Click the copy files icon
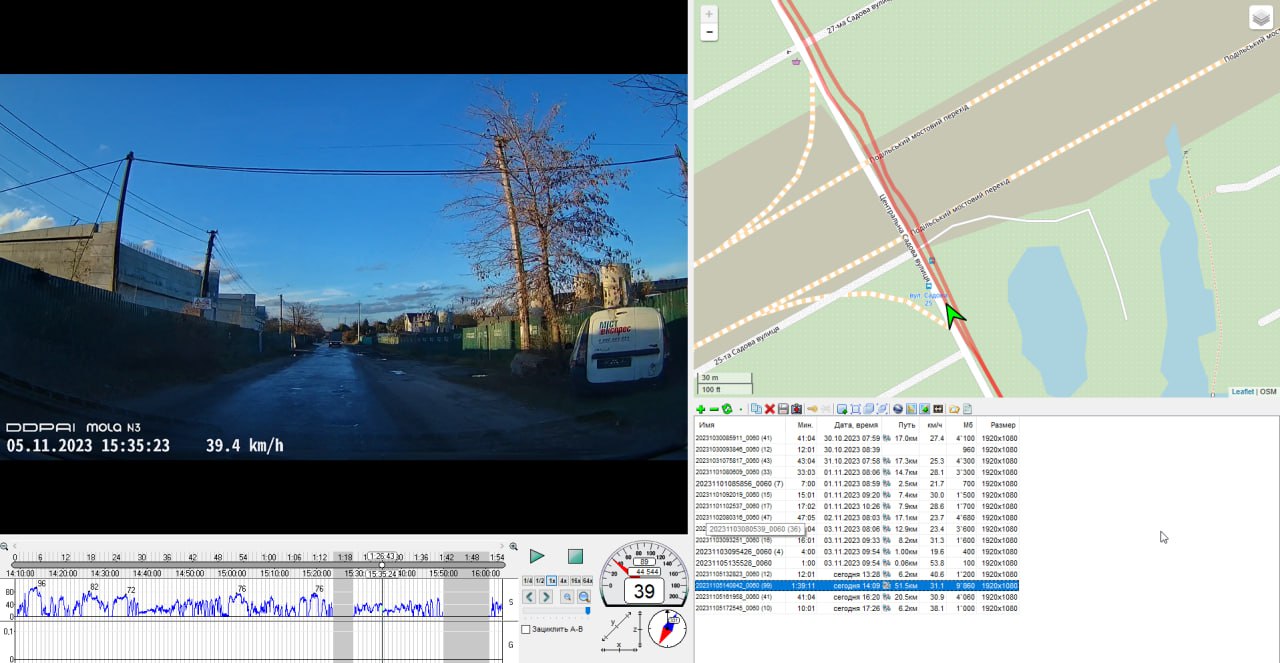This screenshot has height=663, width=1280. 756,409
